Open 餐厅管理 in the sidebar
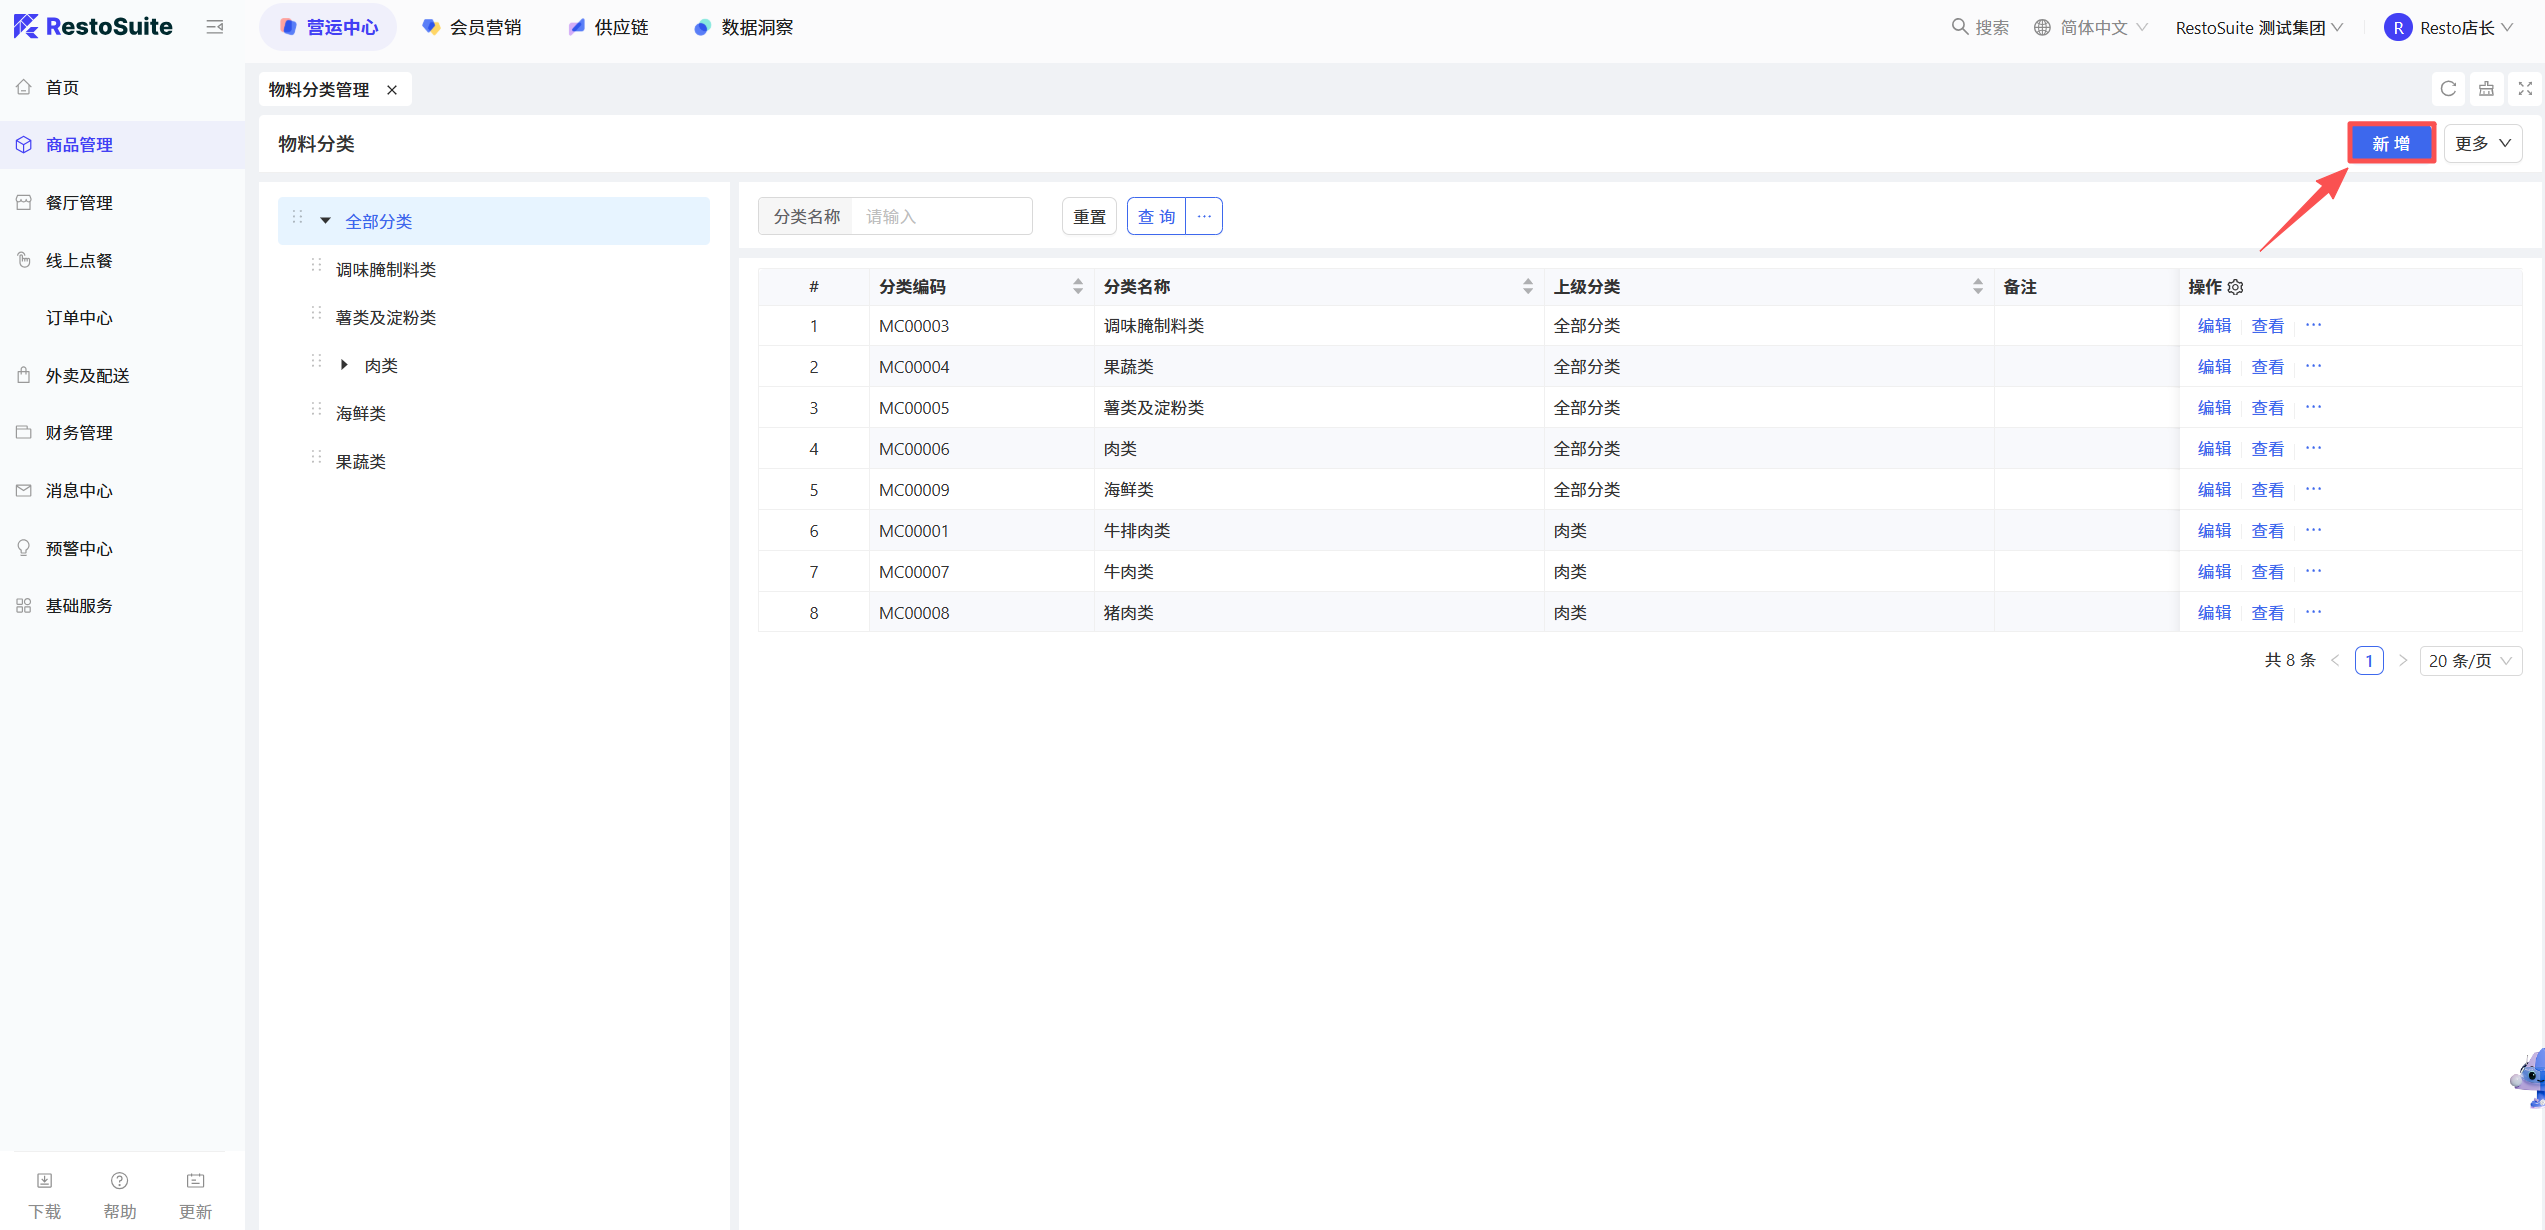The height and width of the screenshot is (1230, 2545). pos(79,203)
